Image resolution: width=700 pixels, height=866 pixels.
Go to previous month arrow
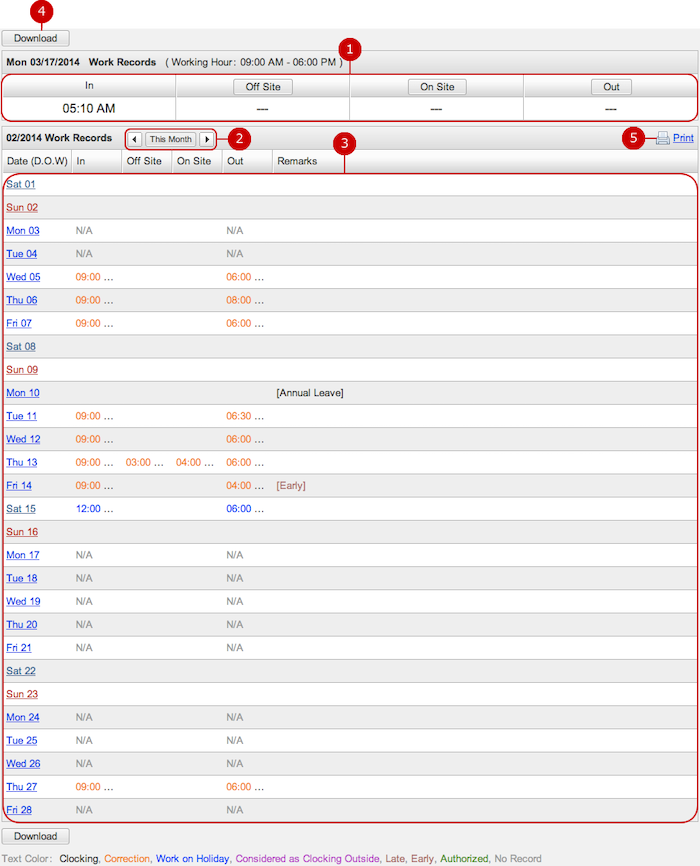[x=135, y=139]
